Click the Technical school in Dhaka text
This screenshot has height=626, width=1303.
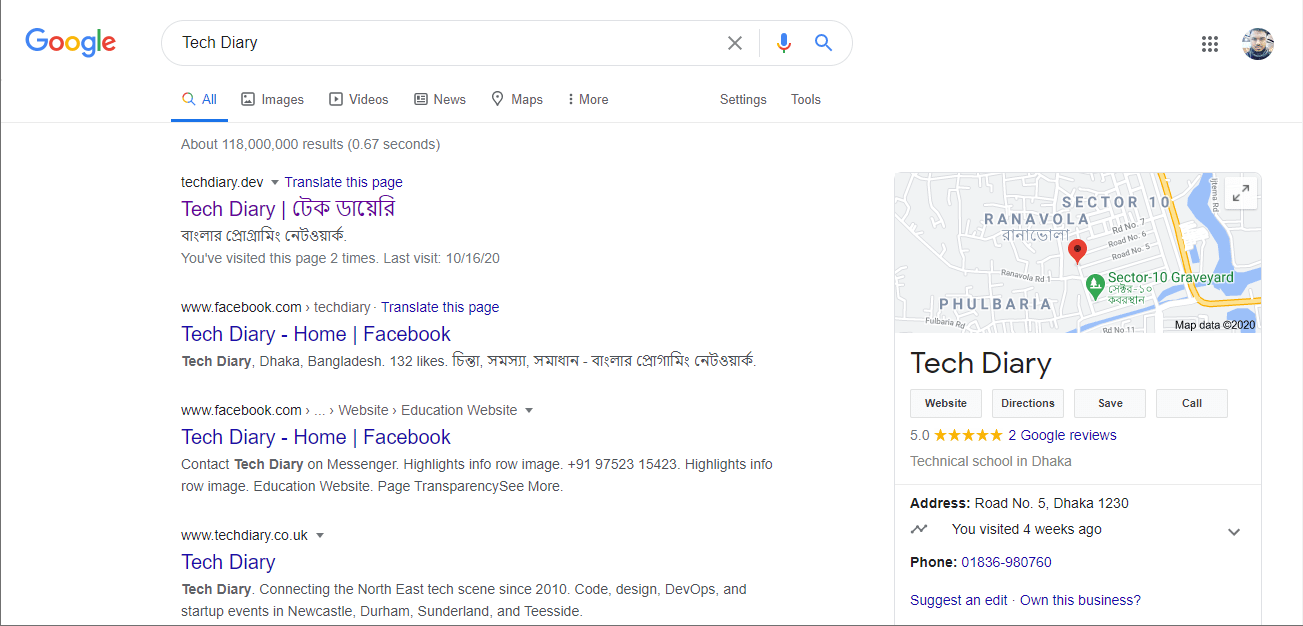pos(991,461)
